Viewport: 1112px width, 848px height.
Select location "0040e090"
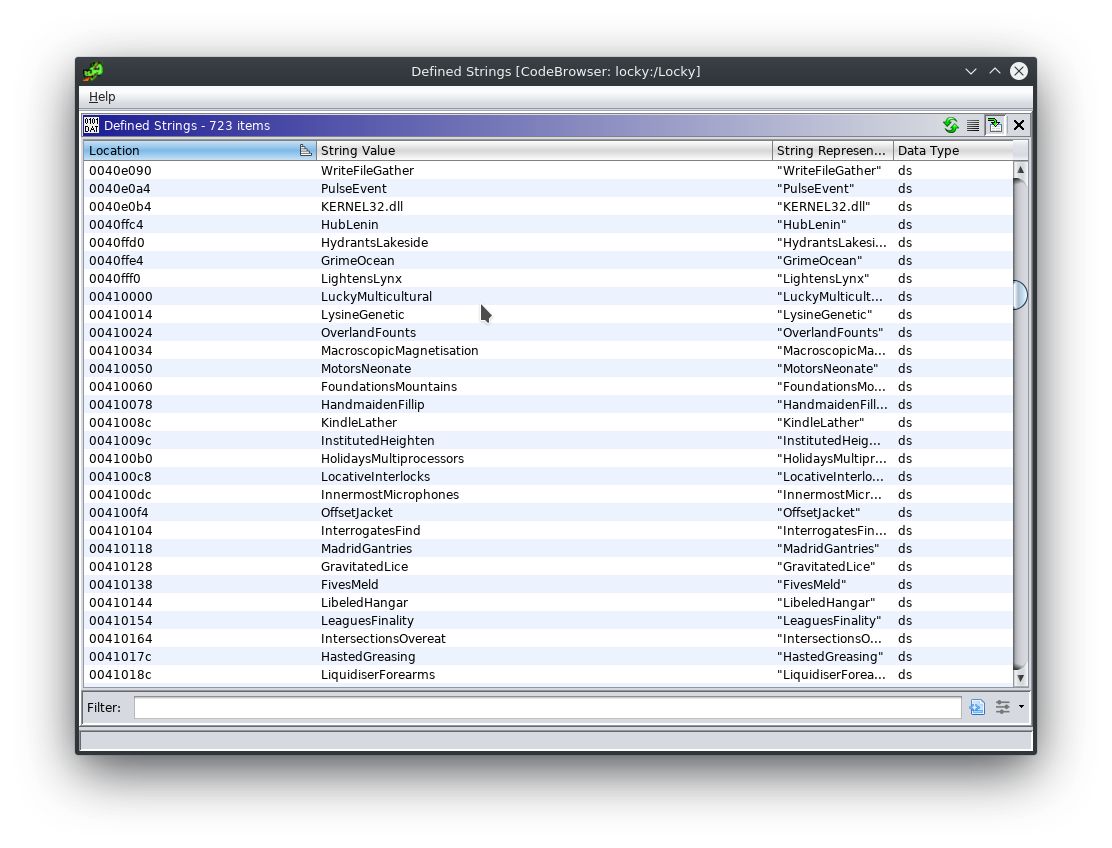[x=121, y=171]
